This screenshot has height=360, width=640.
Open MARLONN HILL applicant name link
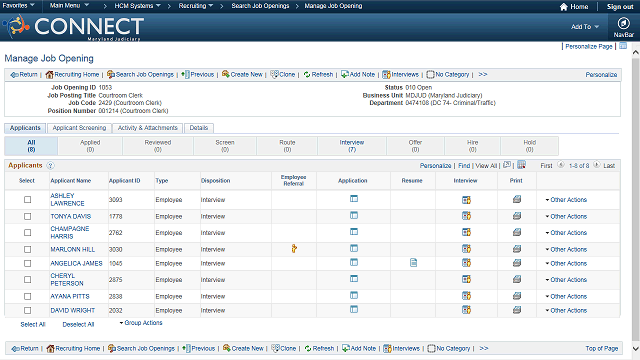73,249
